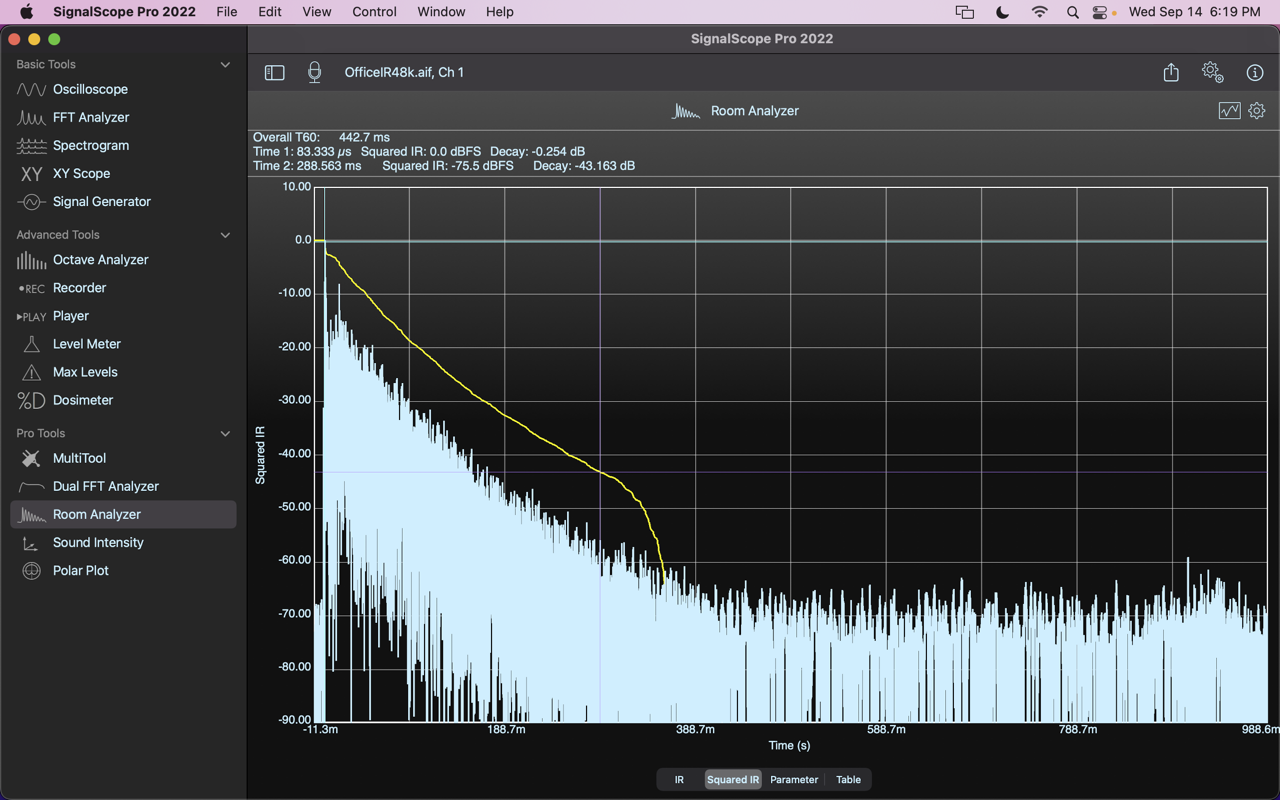Open Room Analyzer settings gear
Viewport: 1280px width, 800px height.
point(1257,111)
